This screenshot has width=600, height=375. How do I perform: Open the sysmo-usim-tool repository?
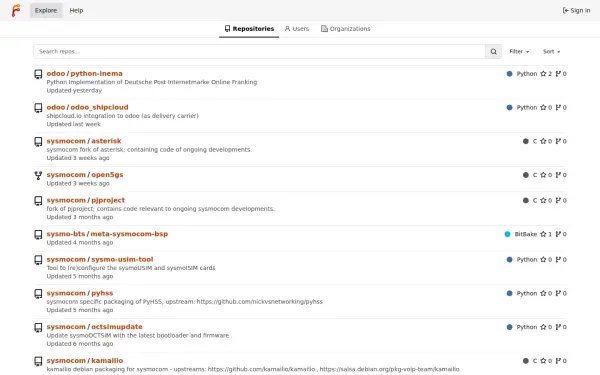tap(122, 259)
